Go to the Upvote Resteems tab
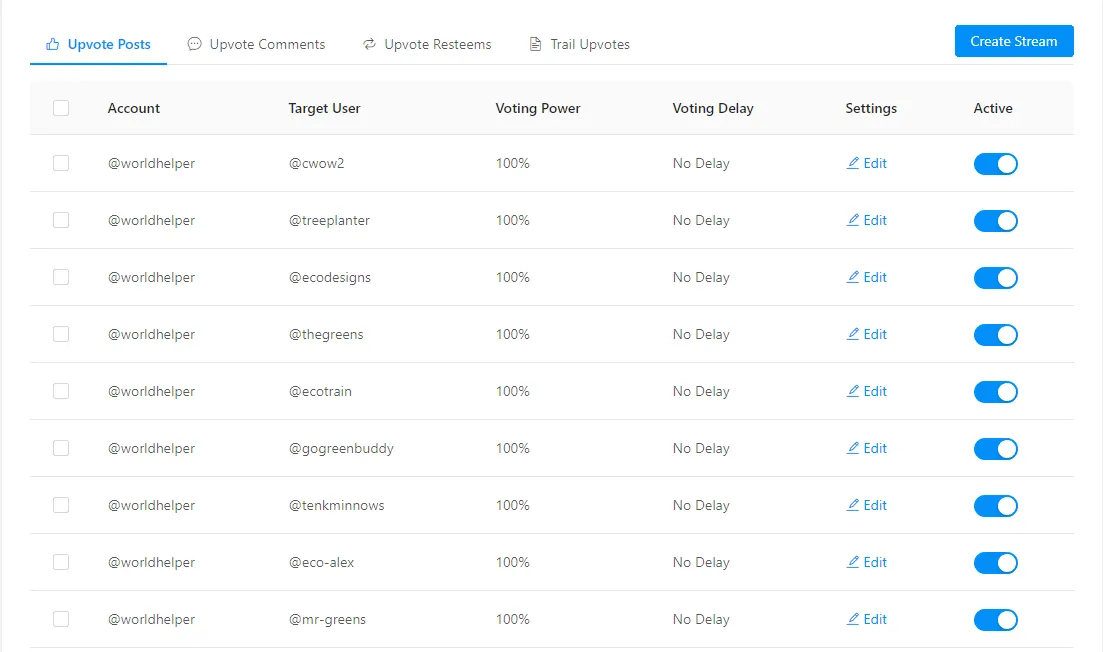The width and height of the screenshot is (1103, 652). pos(427,44)
